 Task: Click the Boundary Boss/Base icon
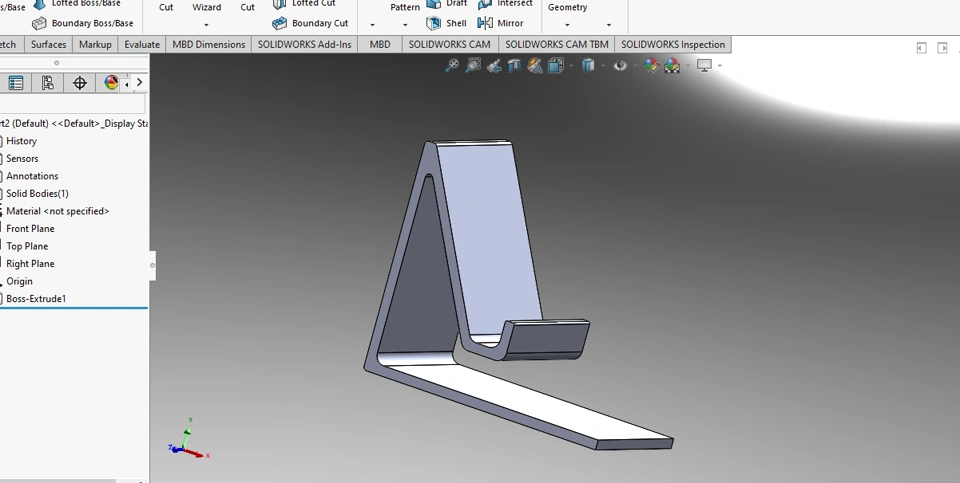39,23
